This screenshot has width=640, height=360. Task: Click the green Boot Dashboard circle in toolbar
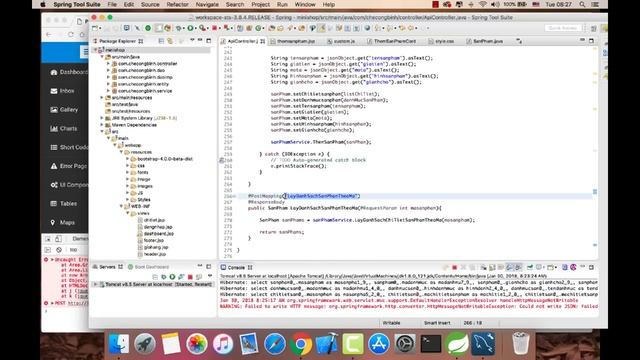[148, 28]
